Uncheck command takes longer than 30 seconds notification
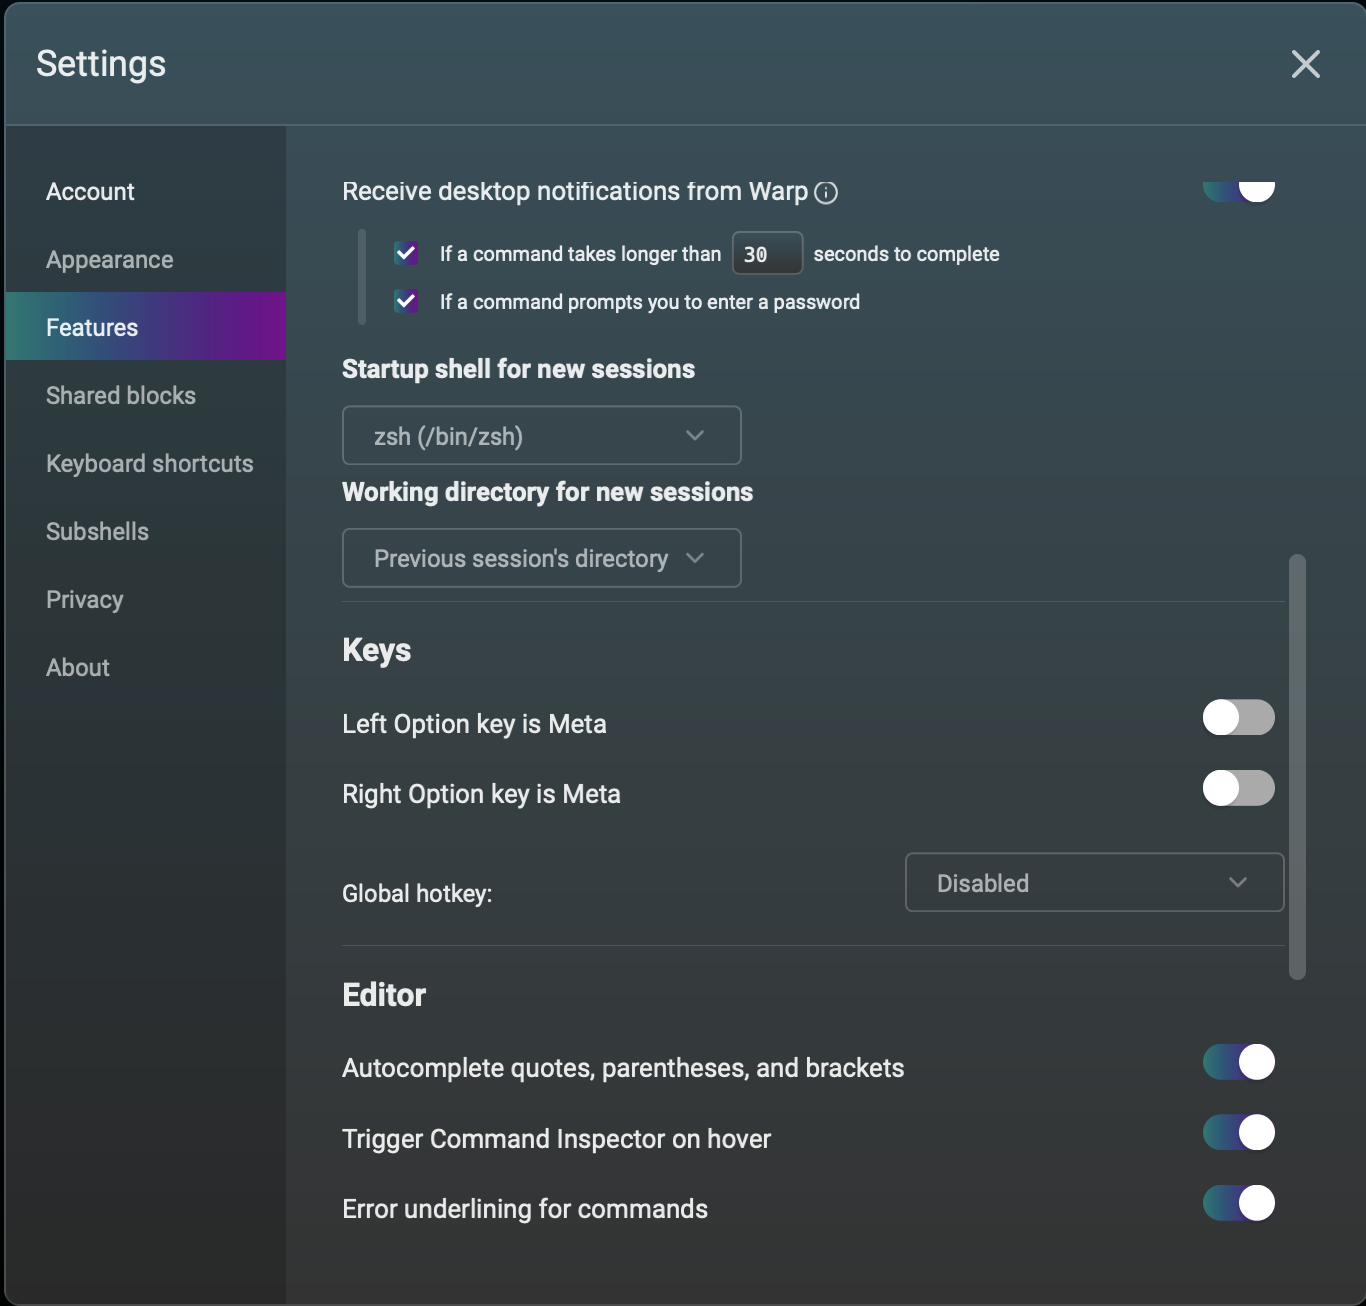Viewport: 1366px width, 1306px height. click(x=406, y=254)
